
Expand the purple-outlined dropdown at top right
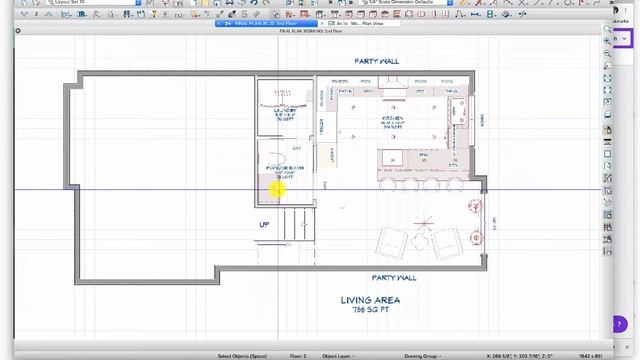624,38
